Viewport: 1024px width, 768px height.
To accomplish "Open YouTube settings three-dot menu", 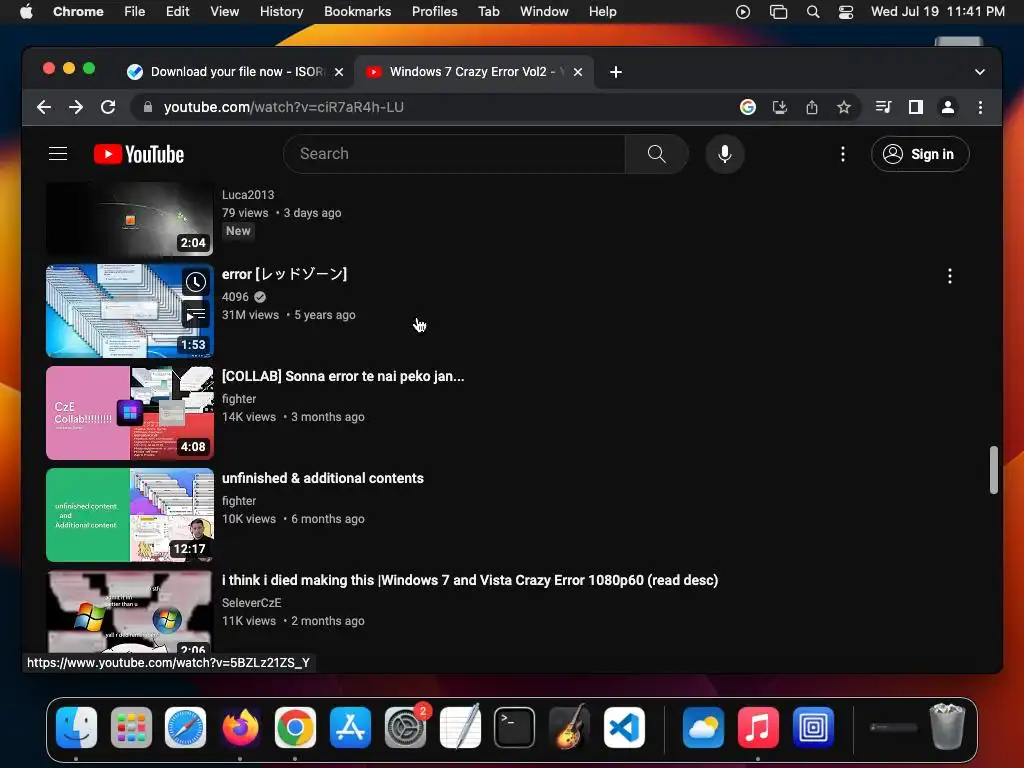I will coord(842,154).
